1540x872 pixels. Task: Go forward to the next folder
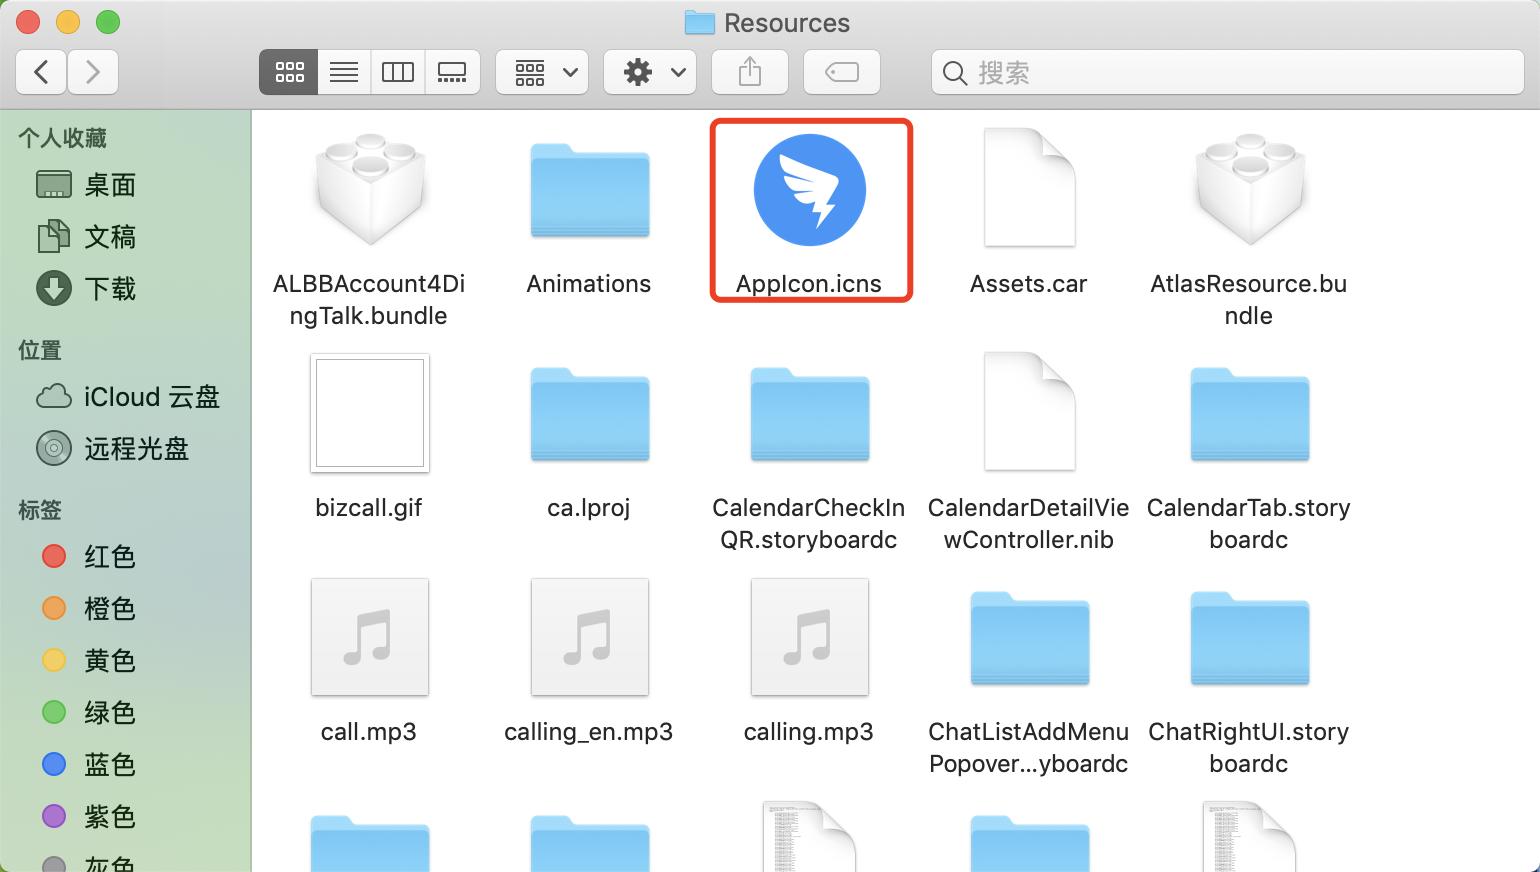[x=93, y=72]
